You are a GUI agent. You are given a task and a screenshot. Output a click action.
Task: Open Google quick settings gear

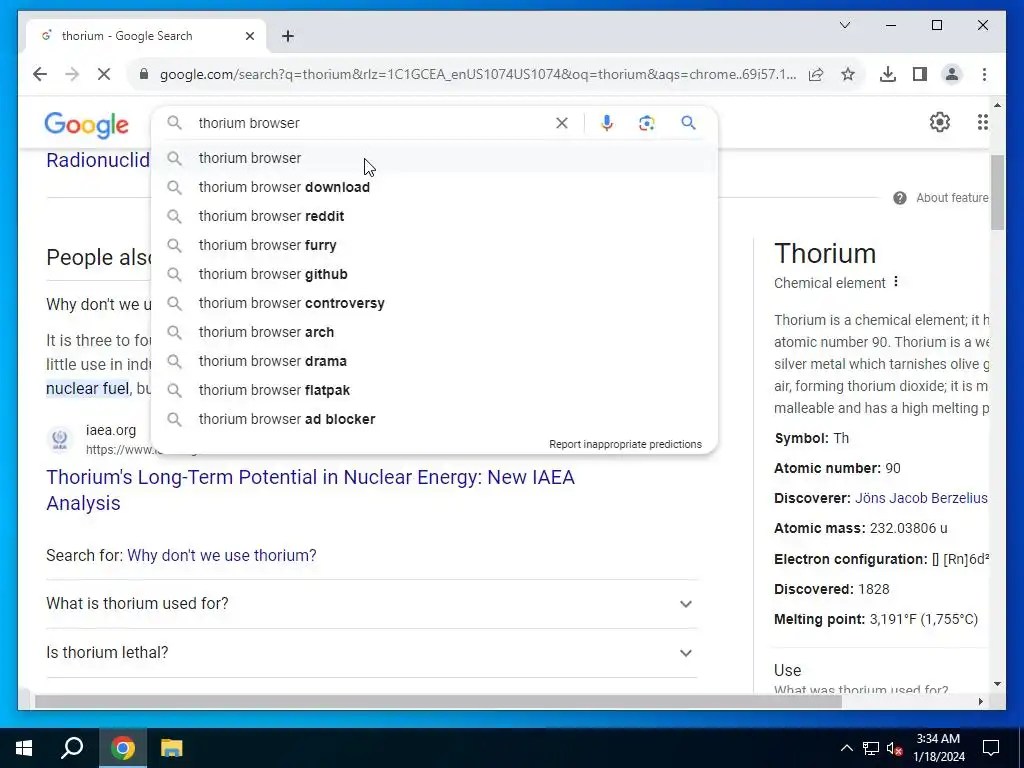pyautogui.click(x=940, y=122)
